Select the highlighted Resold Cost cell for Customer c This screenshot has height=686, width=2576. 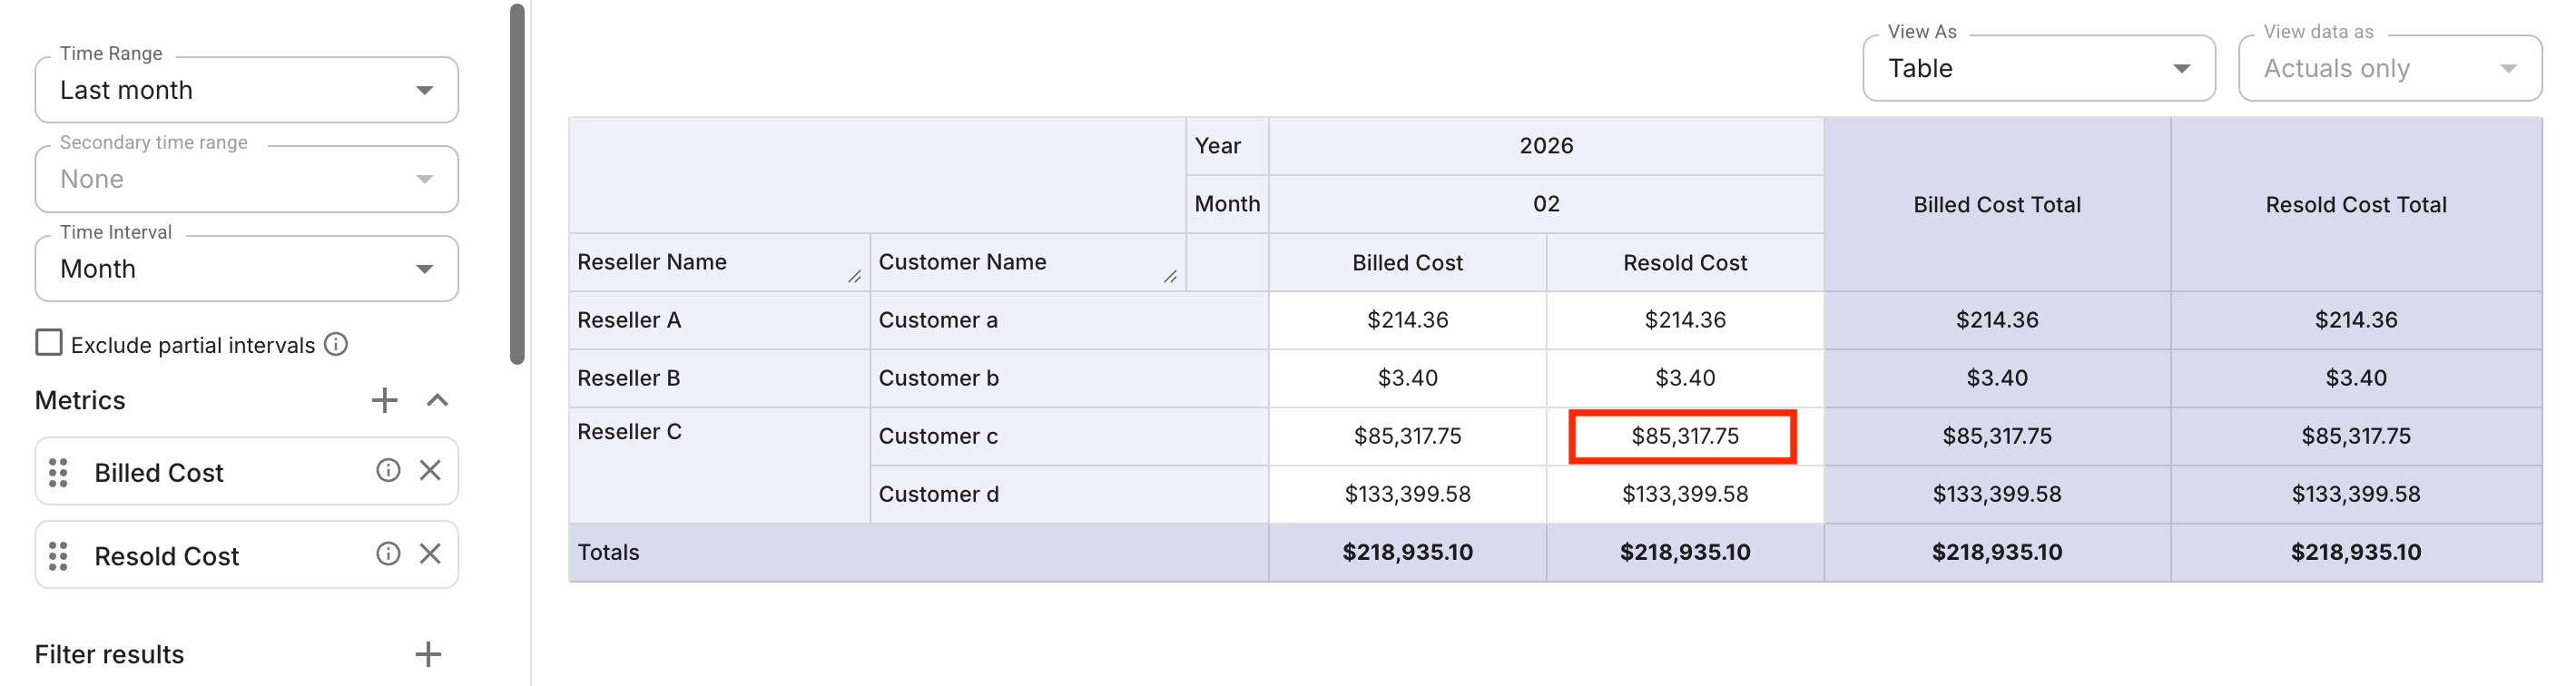(1685, 436)
